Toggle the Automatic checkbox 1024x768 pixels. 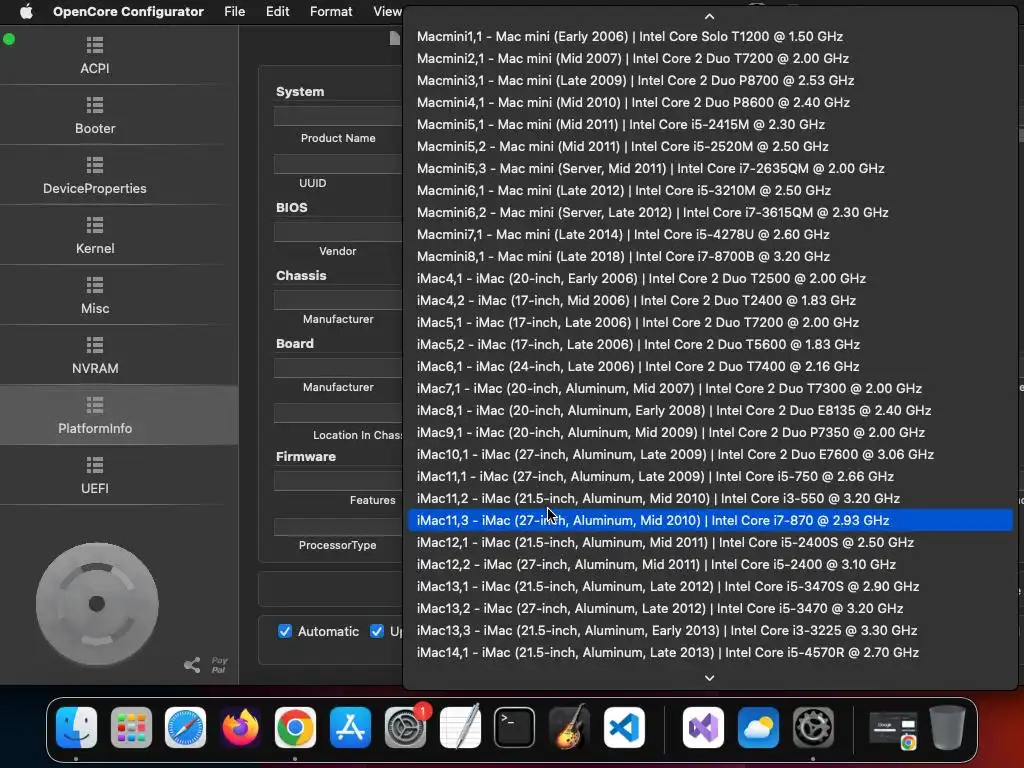(285, 631)
